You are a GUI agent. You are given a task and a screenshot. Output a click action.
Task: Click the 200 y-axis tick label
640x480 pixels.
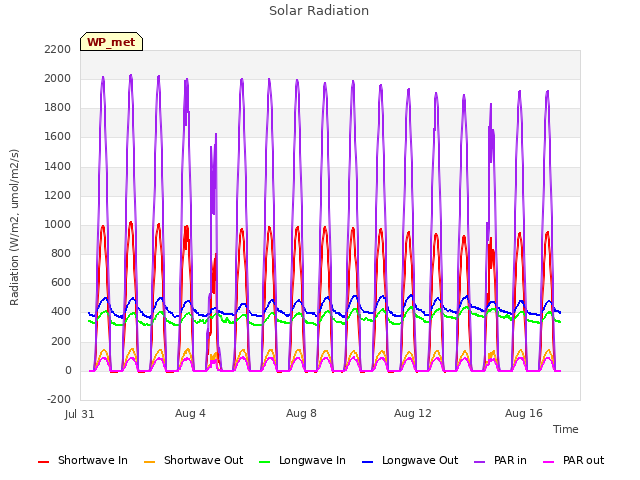(61, 341)
